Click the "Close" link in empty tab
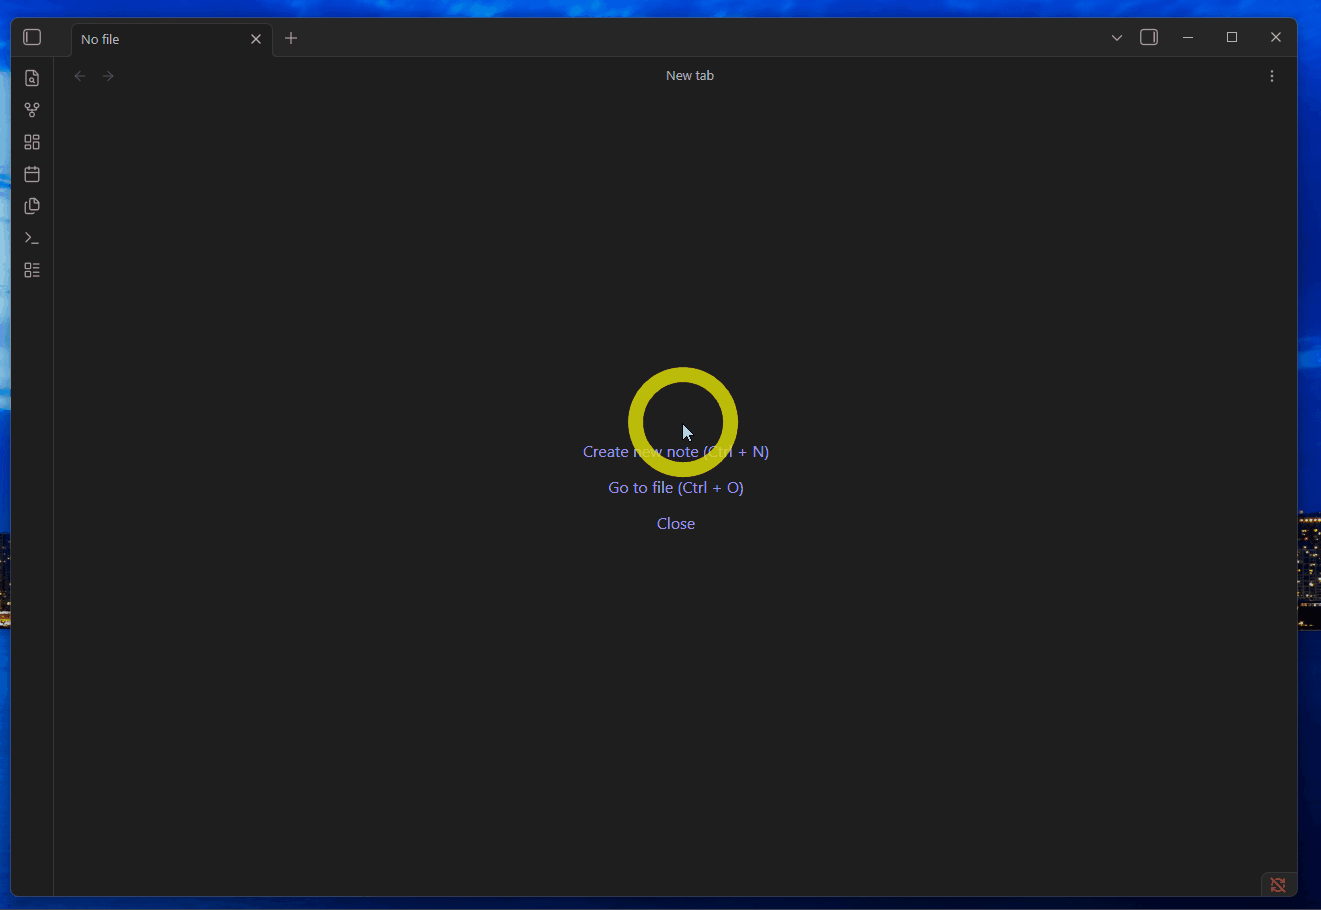1321x910 pixels. 676,524
